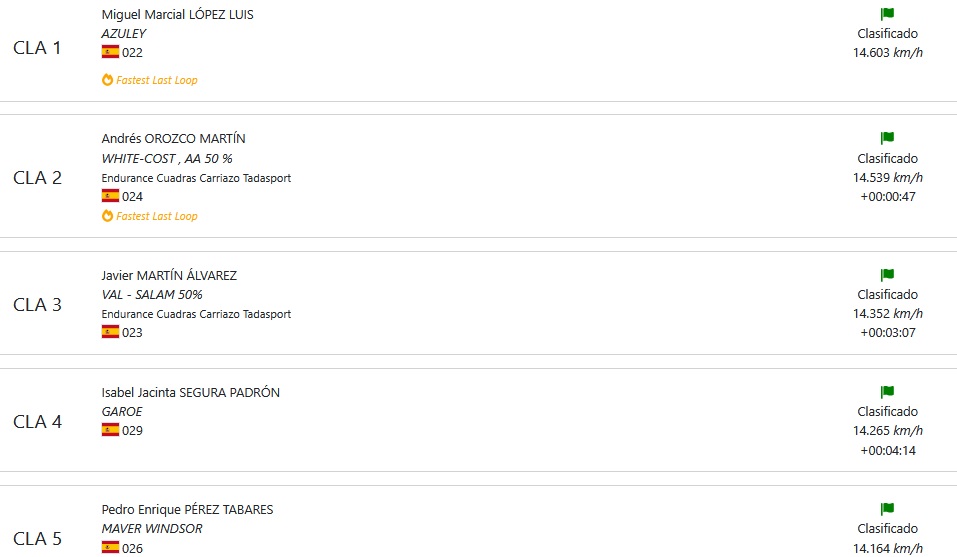Select horse name VAL - SALAM 50%
This screenshot has width=957, height=557.
pyautogui.click(x=152, y=295)
